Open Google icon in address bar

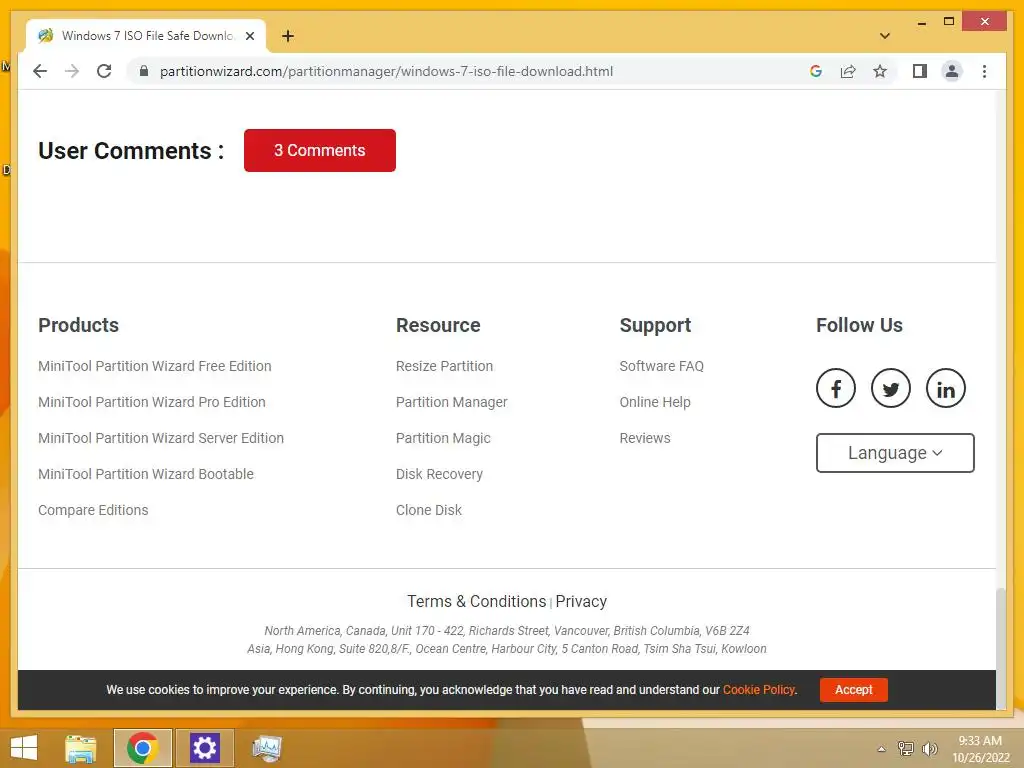tap(816, 71)
